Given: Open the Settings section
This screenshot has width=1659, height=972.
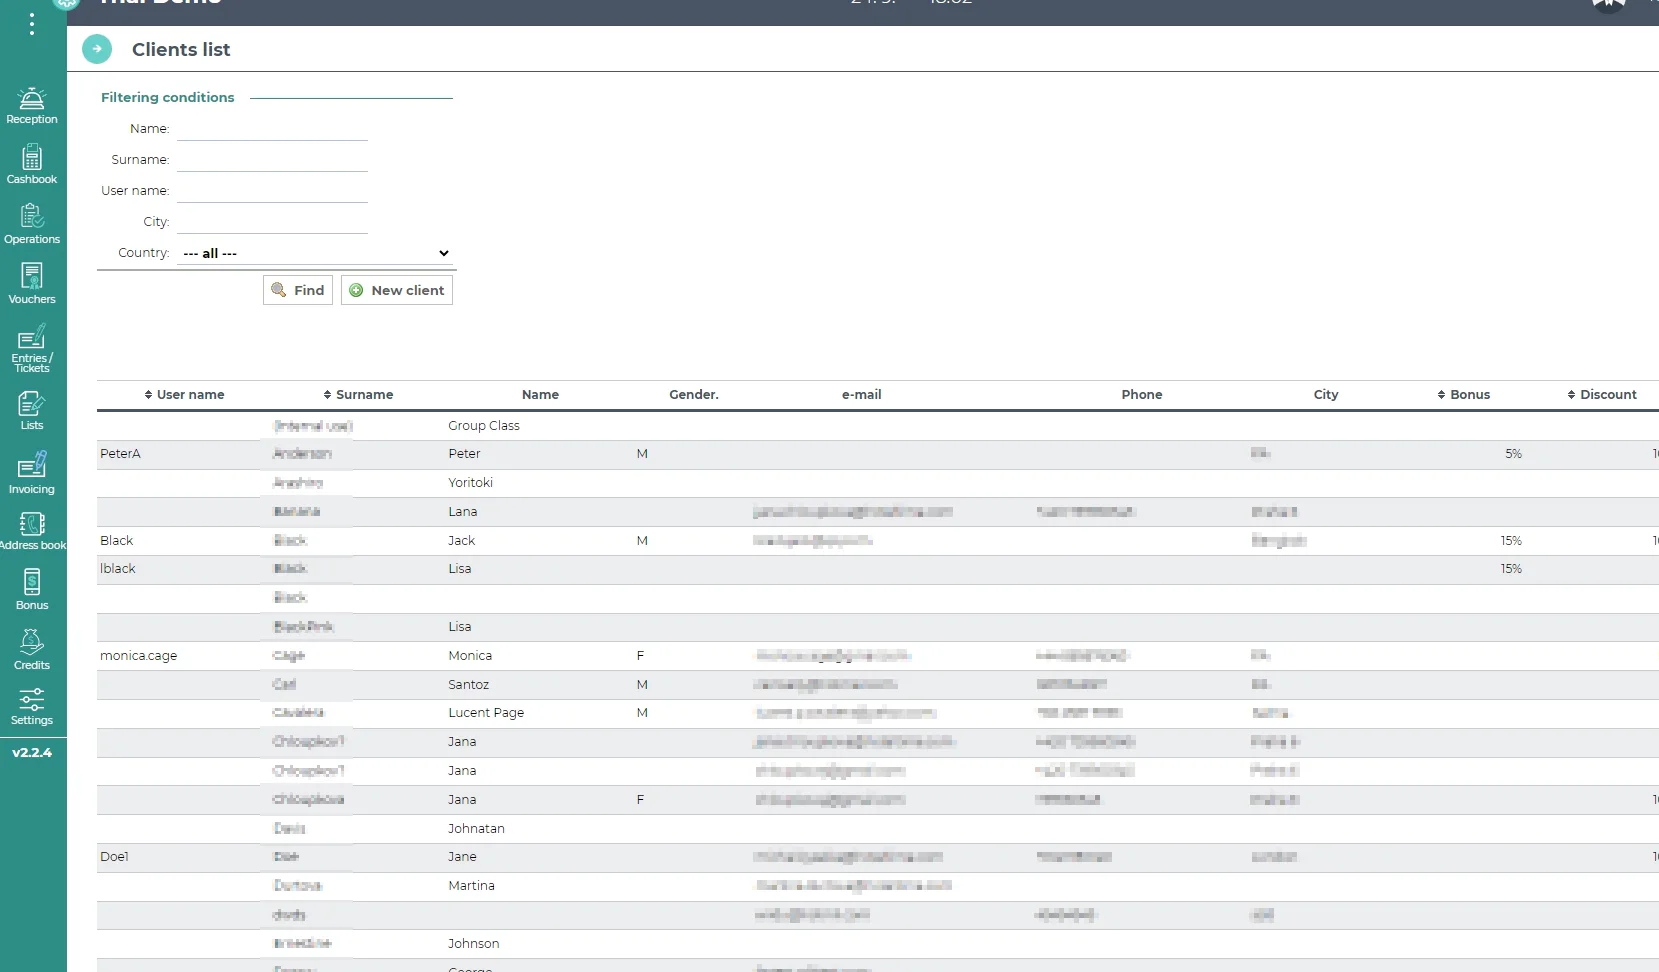Looking at the screenshot, I should (32, 706).
